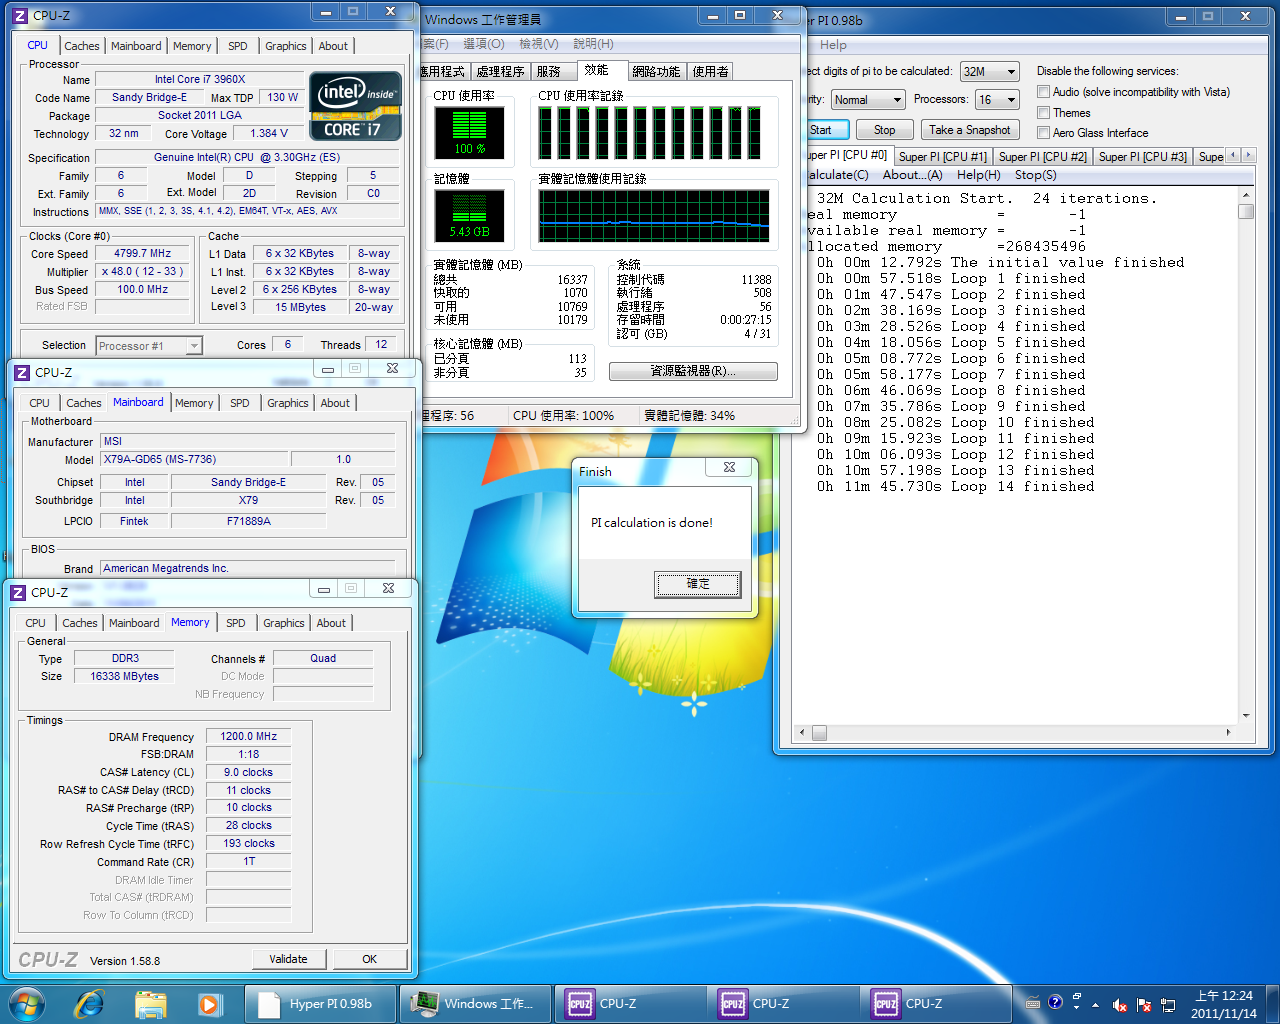Open Internet Explorer from the taskbar
The width and height of the screenshot is (1280, 1024).
click(x=90, y=1003)
